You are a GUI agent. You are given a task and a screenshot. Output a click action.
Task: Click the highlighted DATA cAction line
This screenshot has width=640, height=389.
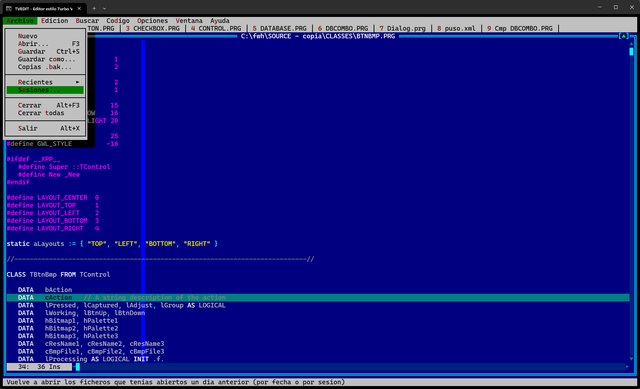tap(318, 298)
